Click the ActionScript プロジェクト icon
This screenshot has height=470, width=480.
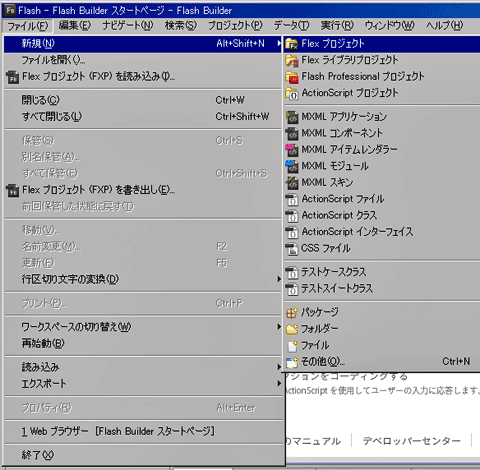coord(292,93)
